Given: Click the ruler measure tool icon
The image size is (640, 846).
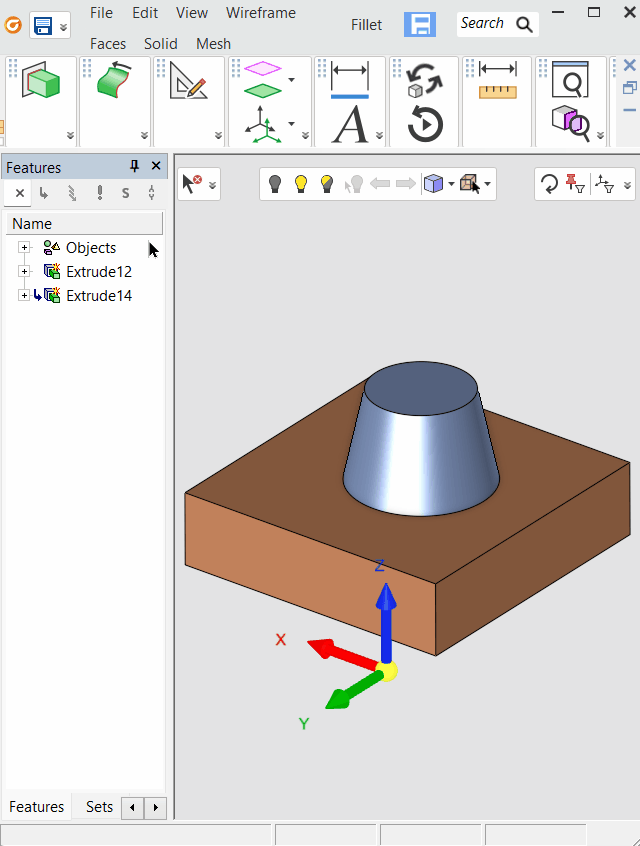Looking at the screenshot, I should coord(497,81).
